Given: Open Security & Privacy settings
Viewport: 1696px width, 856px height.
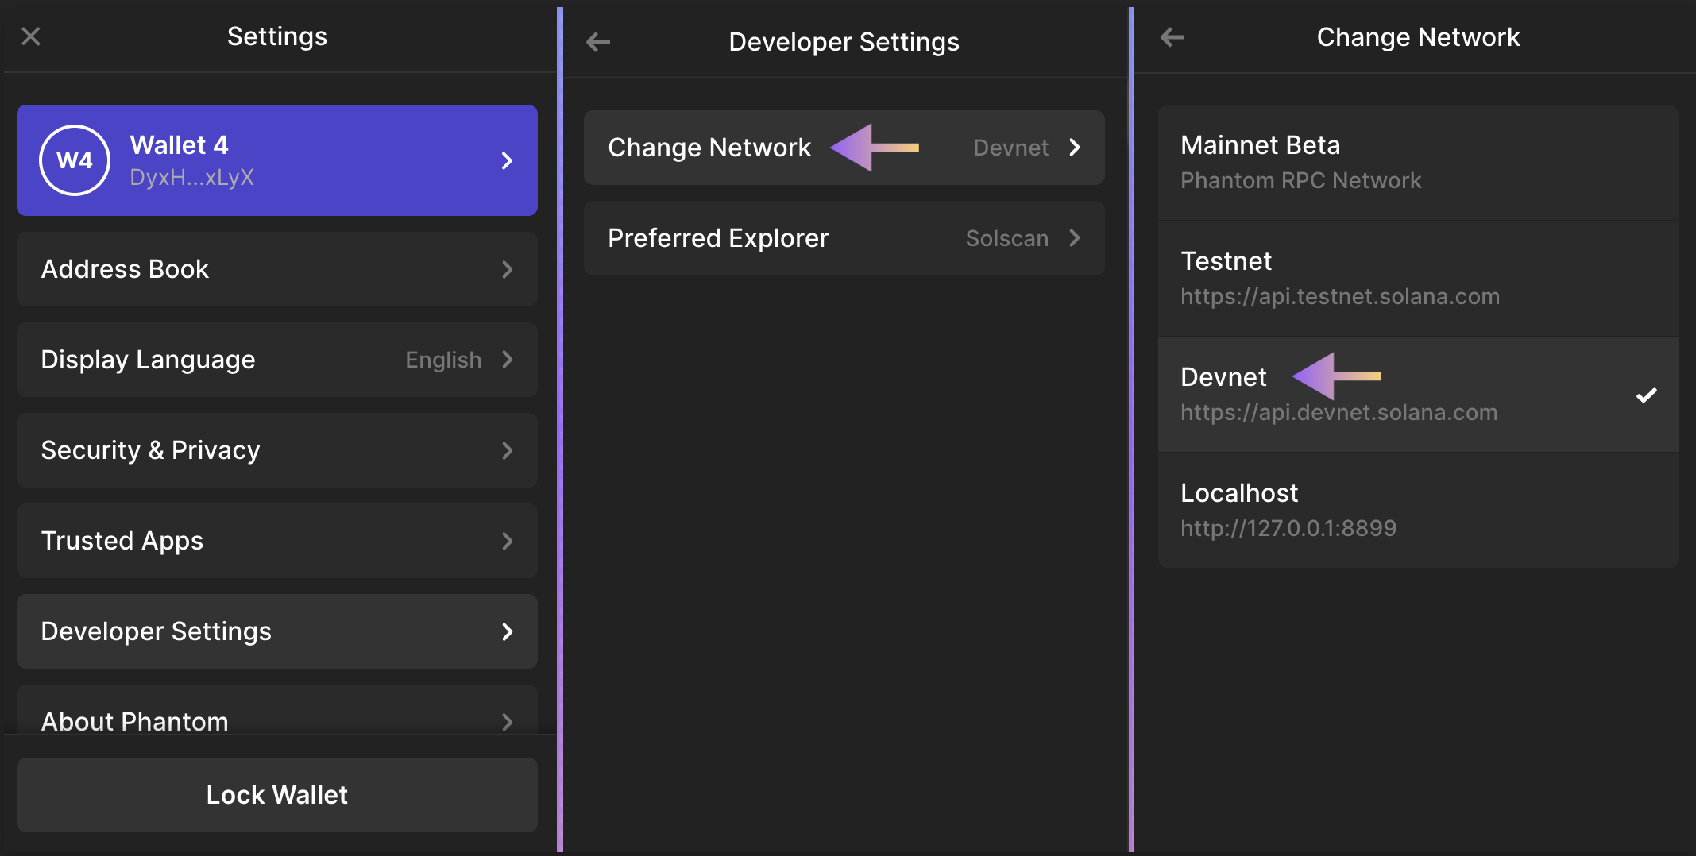Looking at the screenshot, I should tap(277, 450).
